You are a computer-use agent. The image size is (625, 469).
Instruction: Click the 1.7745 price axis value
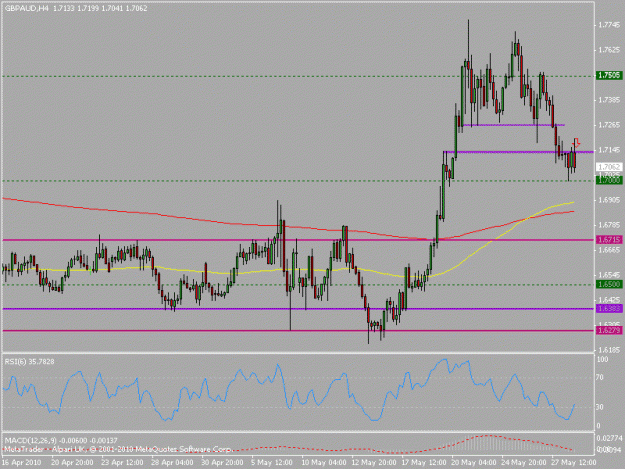pyautogui.click(x=609, y=25)
